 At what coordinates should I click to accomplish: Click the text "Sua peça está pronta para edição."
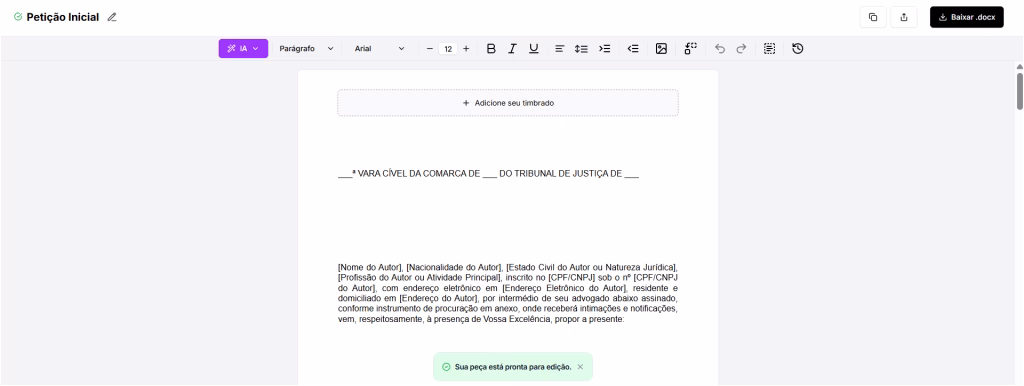pyautogui.click(x=513, y=367)
